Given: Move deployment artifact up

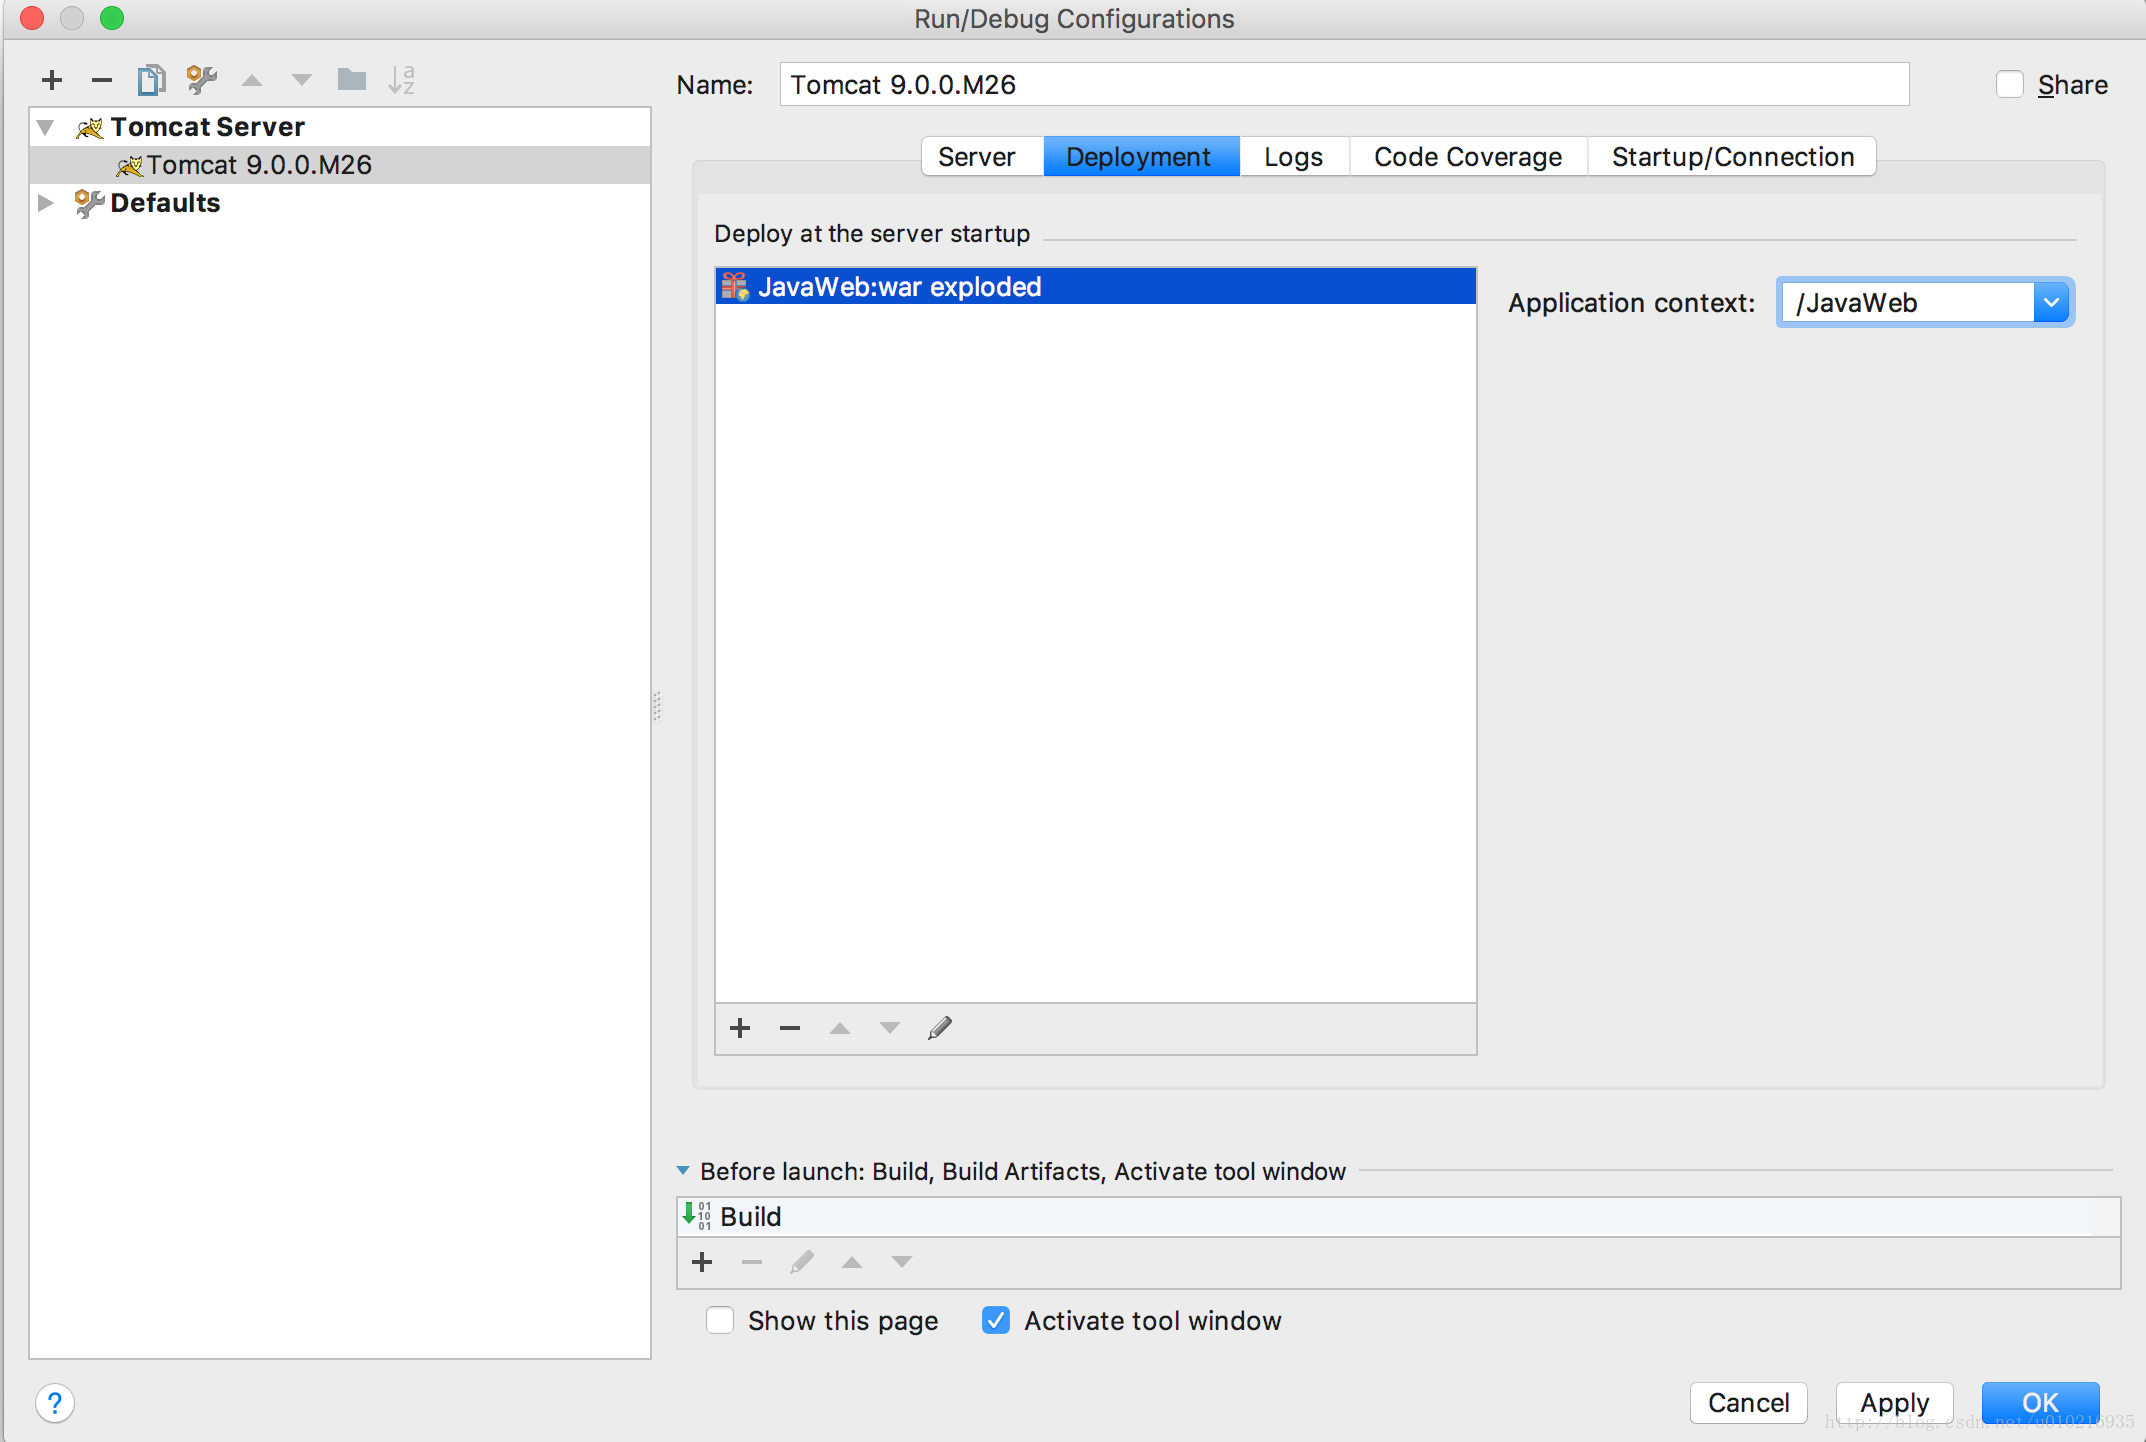Looking at the screenshot, I should [x=840, y=1028].
